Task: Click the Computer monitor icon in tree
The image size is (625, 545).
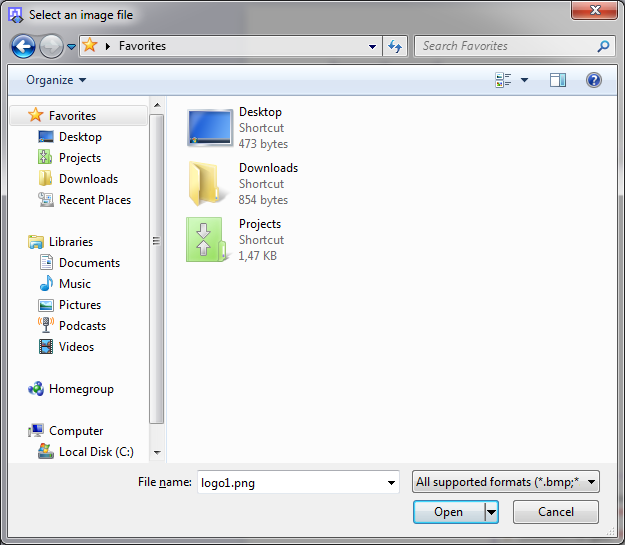Action: click(x=36, y=431)
